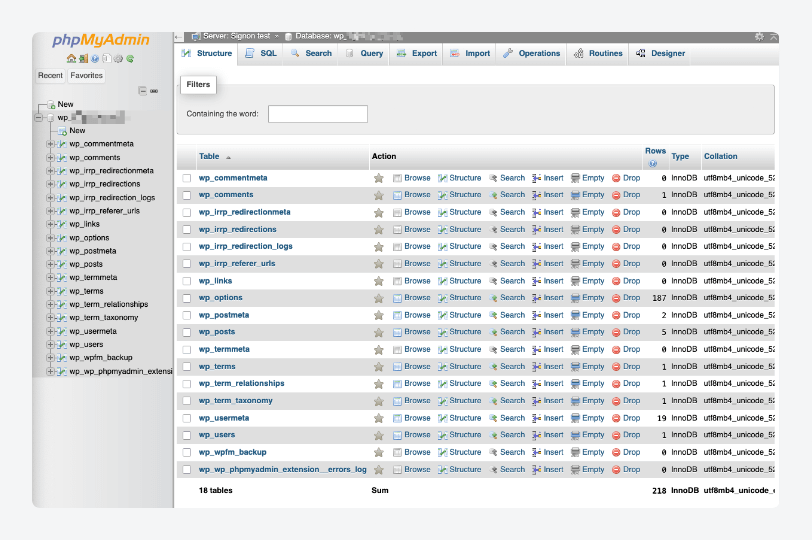Expand wp_posts in the navigation tree
Screen dimensions: 812x540
tap(50, 265)
